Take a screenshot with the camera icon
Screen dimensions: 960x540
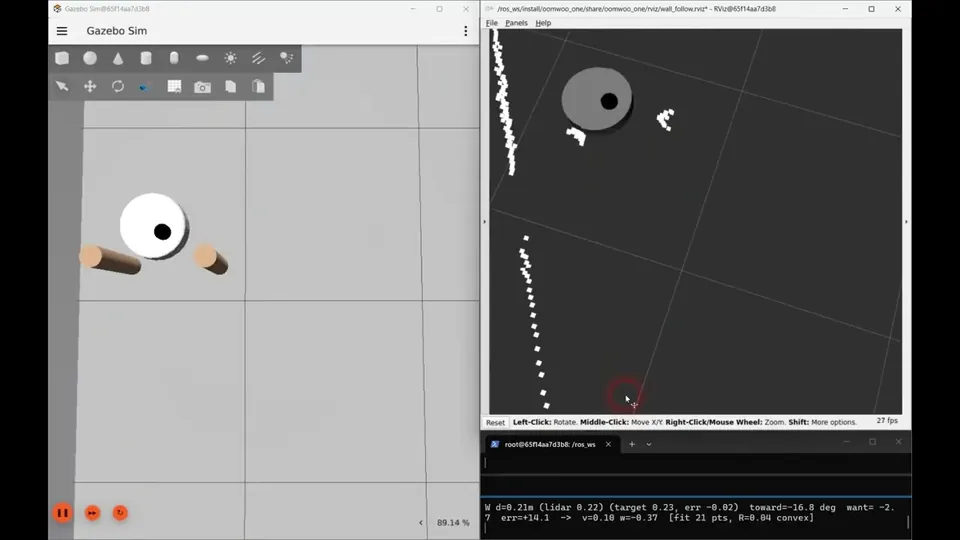202,87
